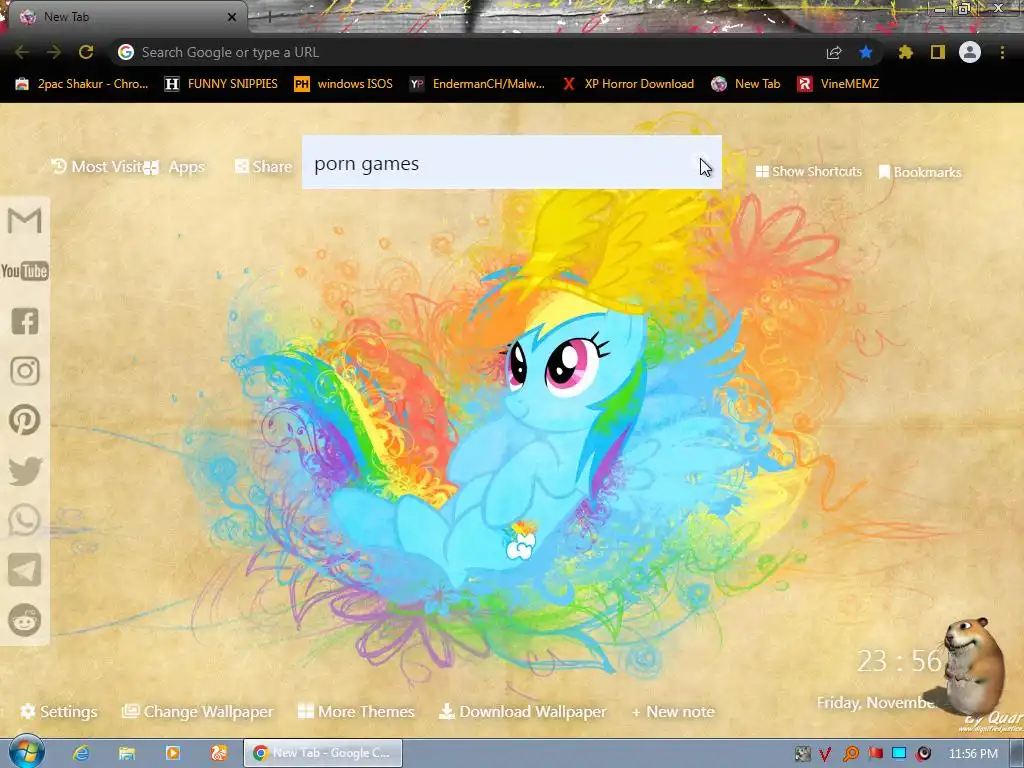Click the taskbar clock 11:56 PM
This screenshot has height=768, width=1024.
pyautogui.click(x=973, y=754)
